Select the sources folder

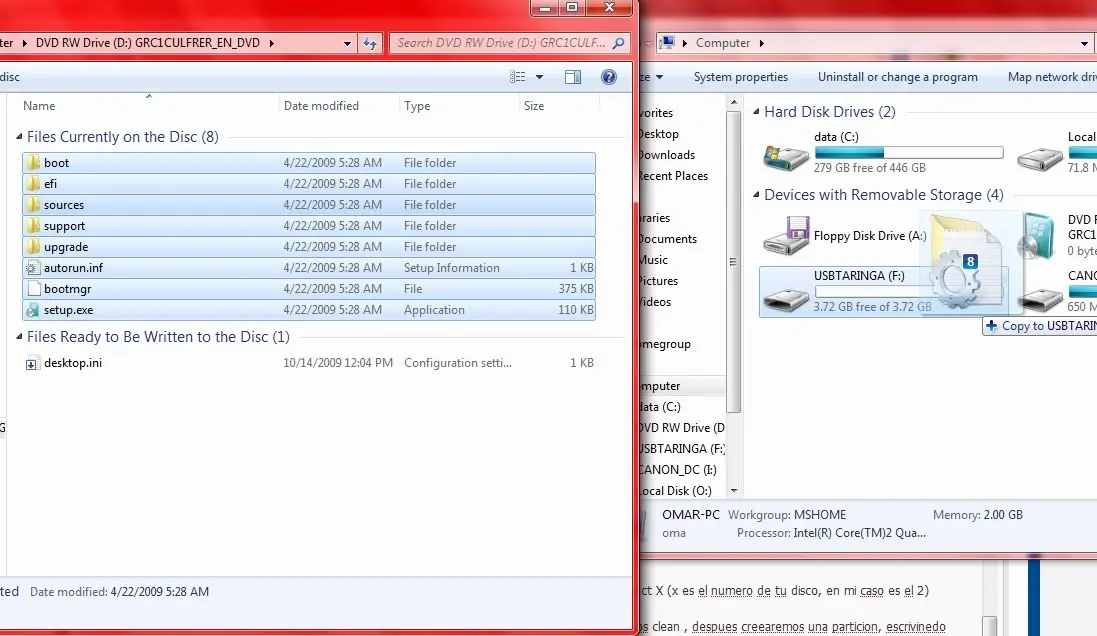(63, 205)
